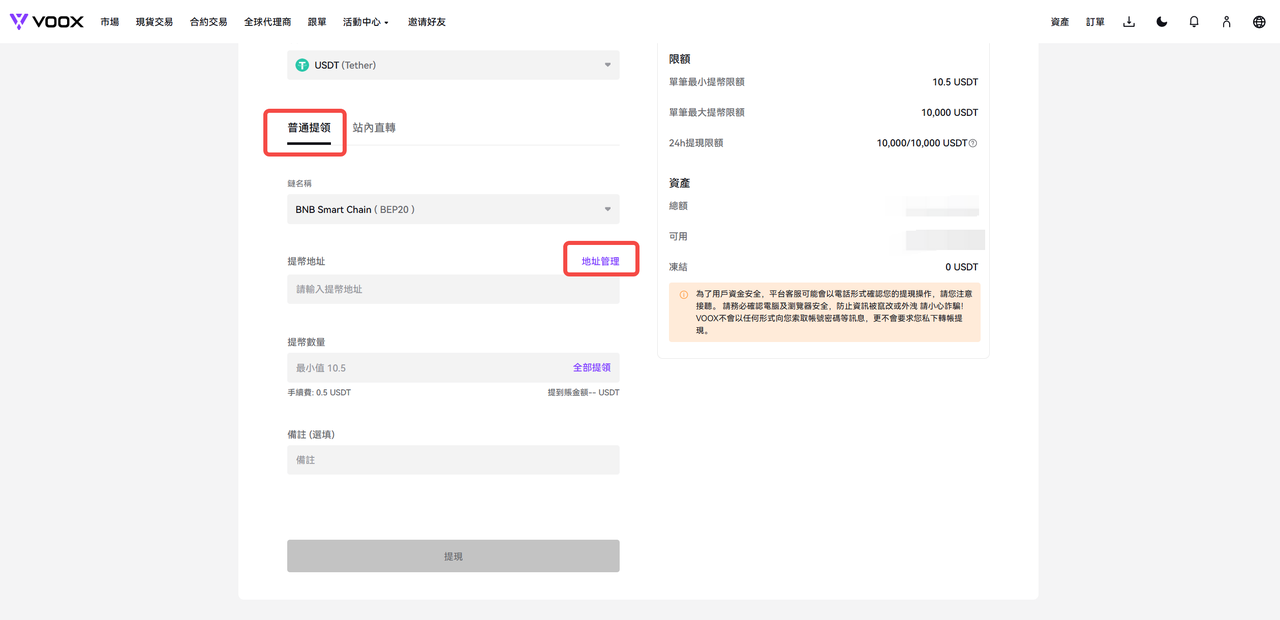Screen dimensions: 1280x620
Task: Open 跟單 page
Action: tap(317, 21)
